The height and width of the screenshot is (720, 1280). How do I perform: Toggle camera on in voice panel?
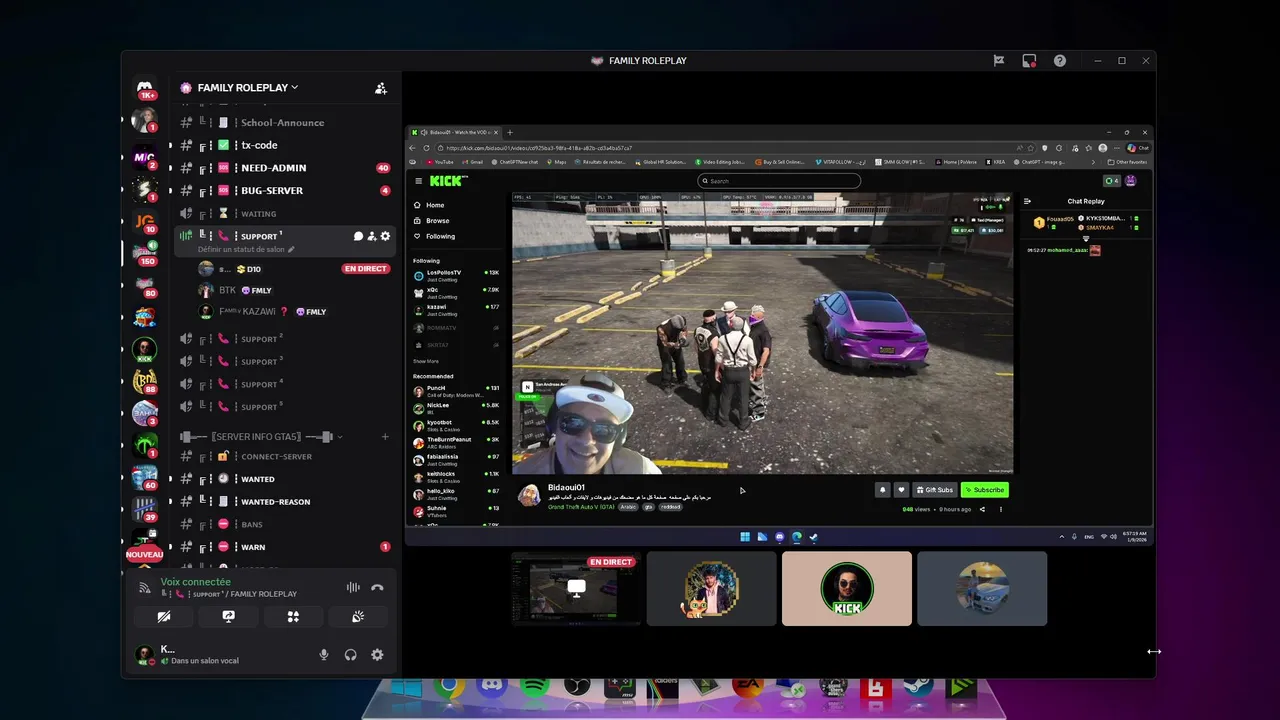click(x=164, y=617)
